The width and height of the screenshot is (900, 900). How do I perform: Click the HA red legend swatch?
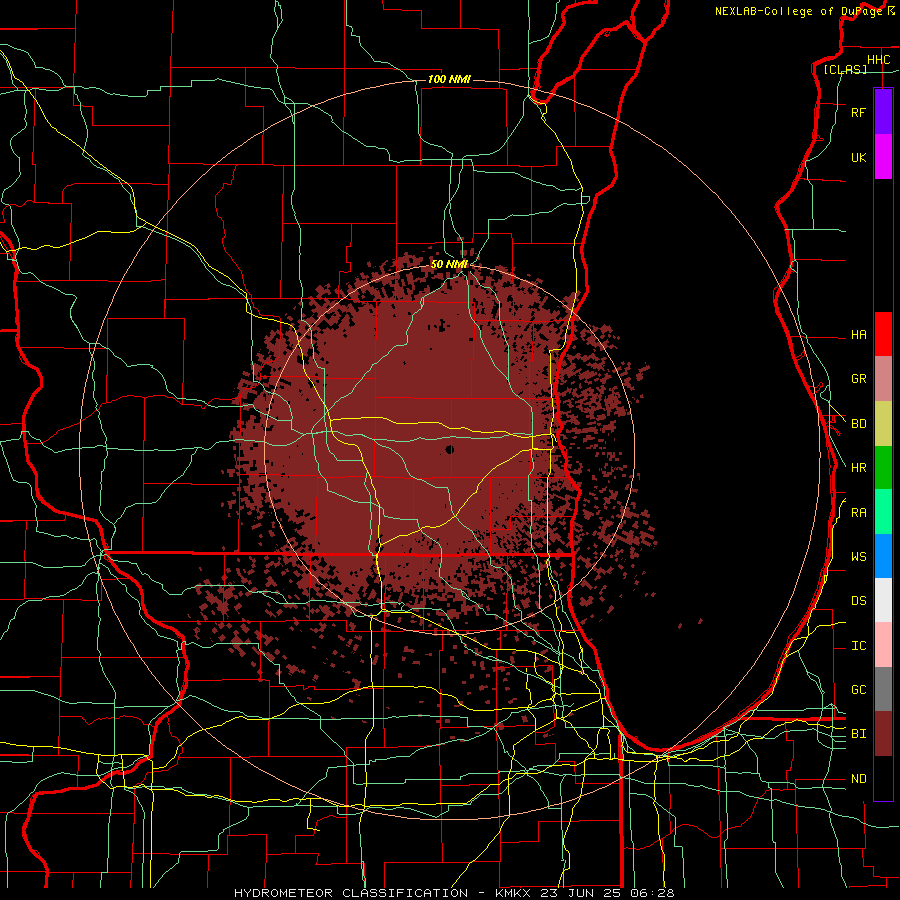pos(883,334)
